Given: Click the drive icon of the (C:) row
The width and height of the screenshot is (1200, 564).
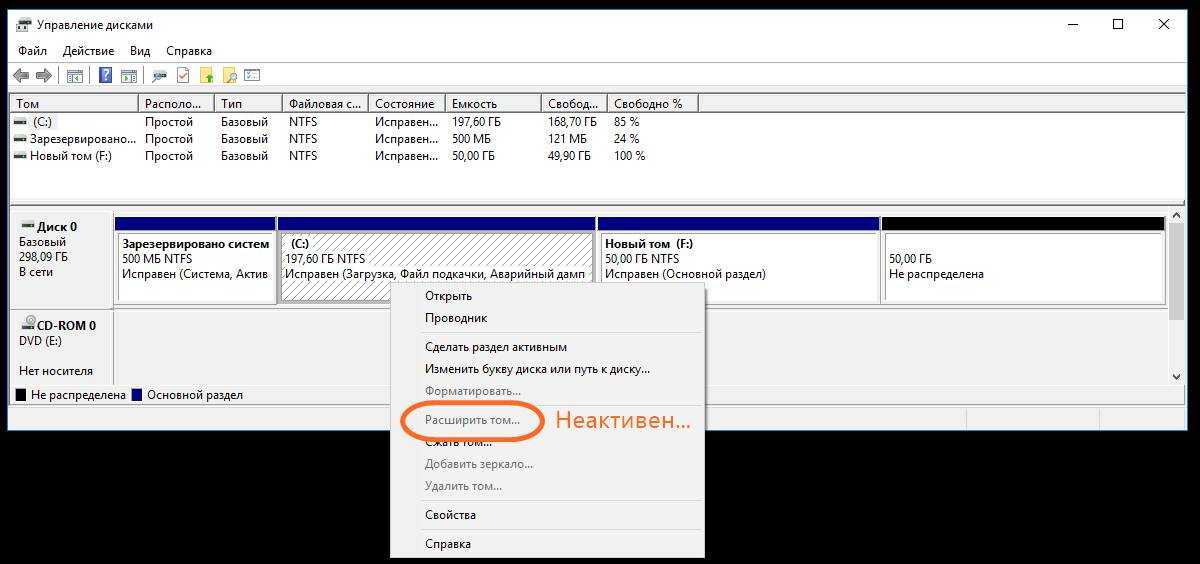Looking at the screenshot, I should (x=22, y=122).
